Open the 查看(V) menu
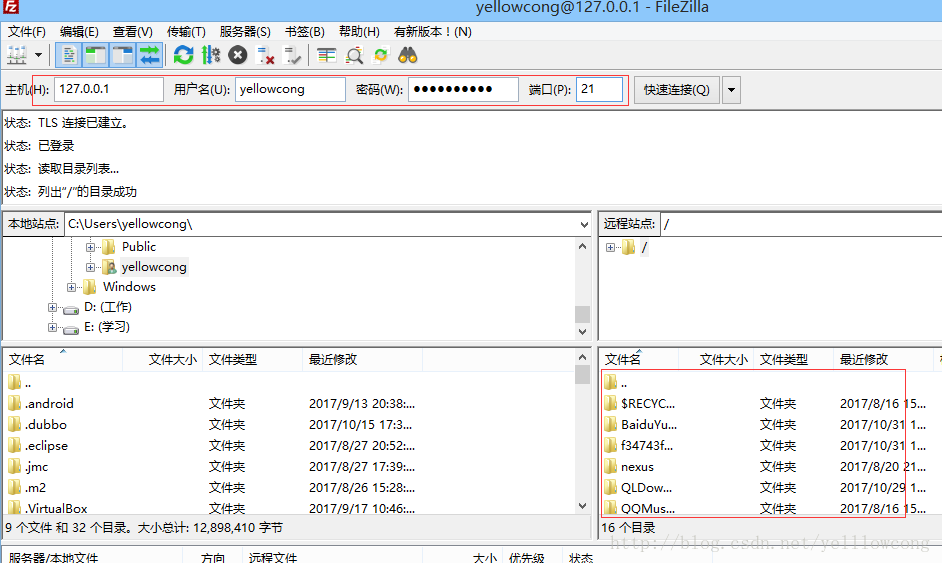 point(132,31)
